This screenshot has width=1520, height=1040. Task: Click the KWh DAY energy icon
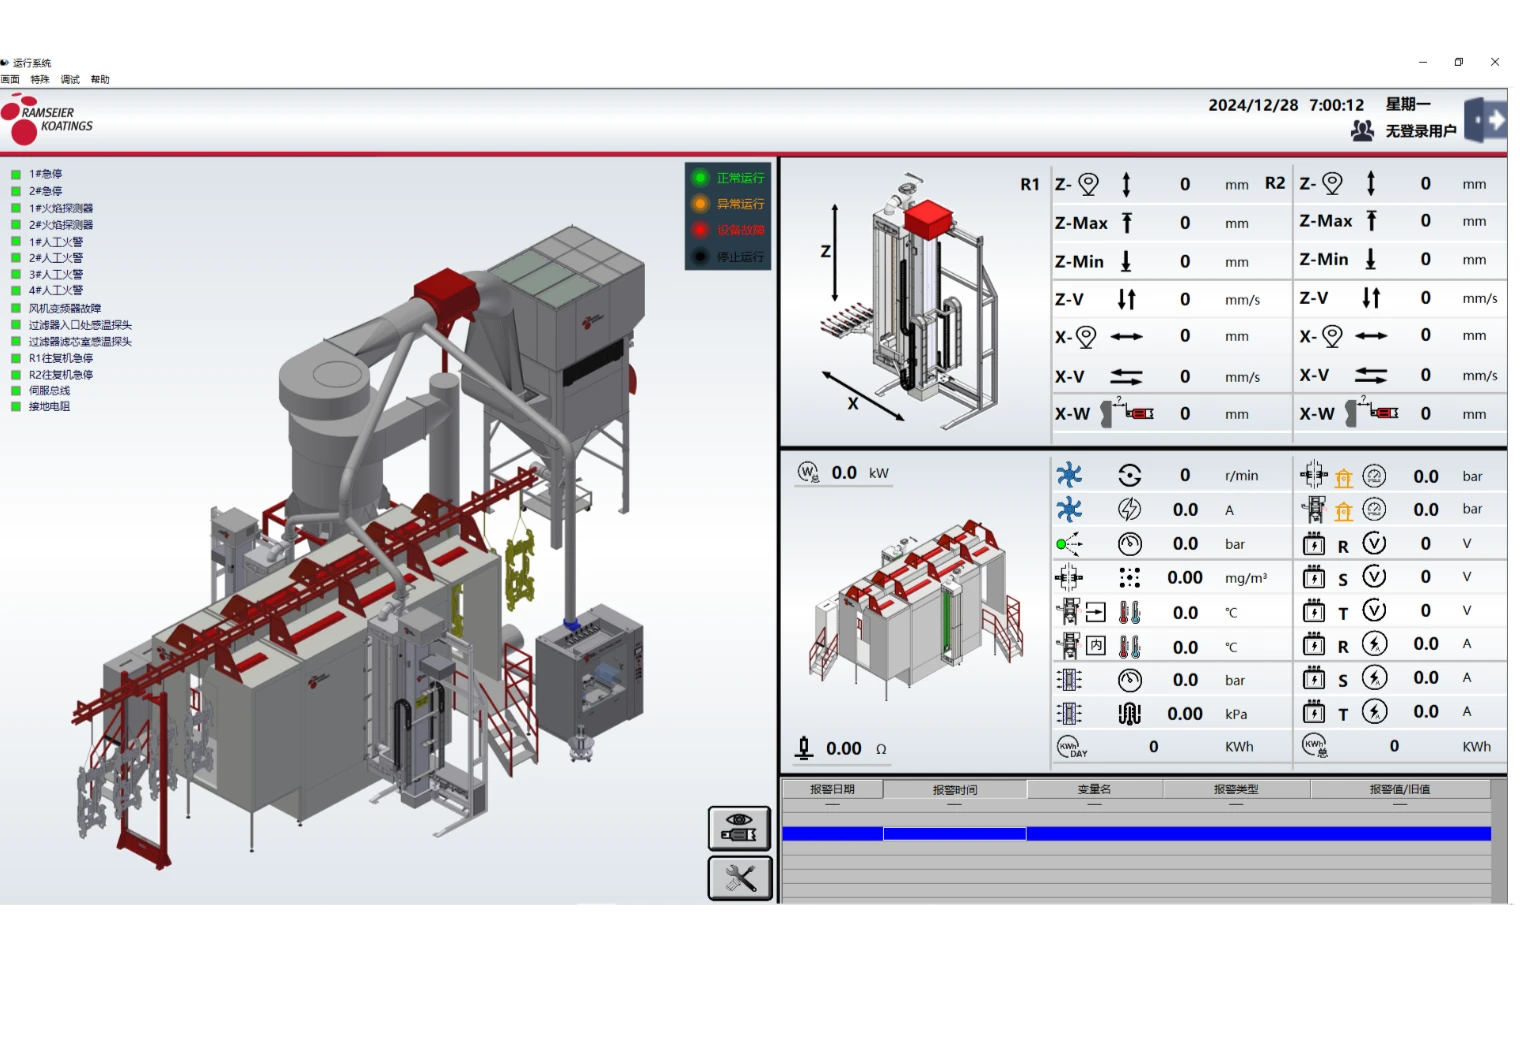coord(1070,747)
